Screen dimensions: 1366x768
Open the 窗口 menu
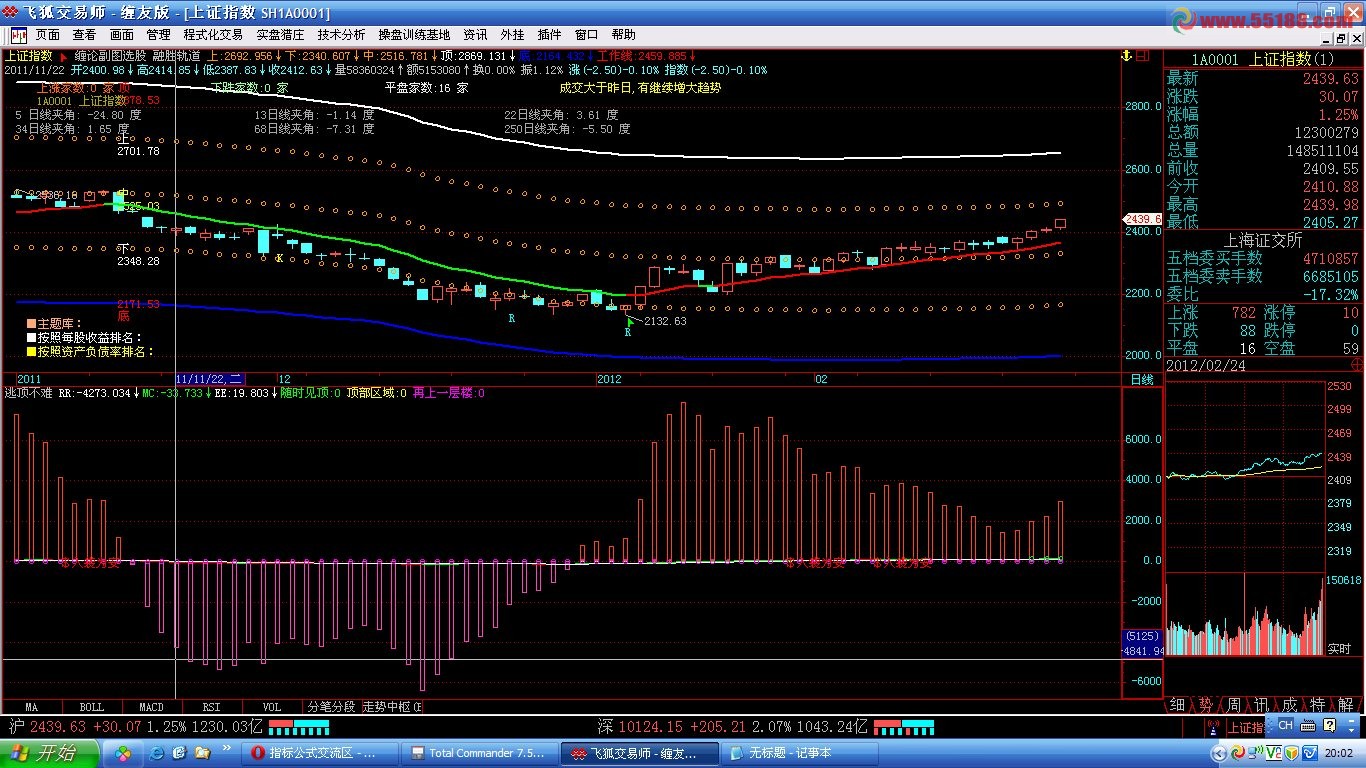point(586,35)
